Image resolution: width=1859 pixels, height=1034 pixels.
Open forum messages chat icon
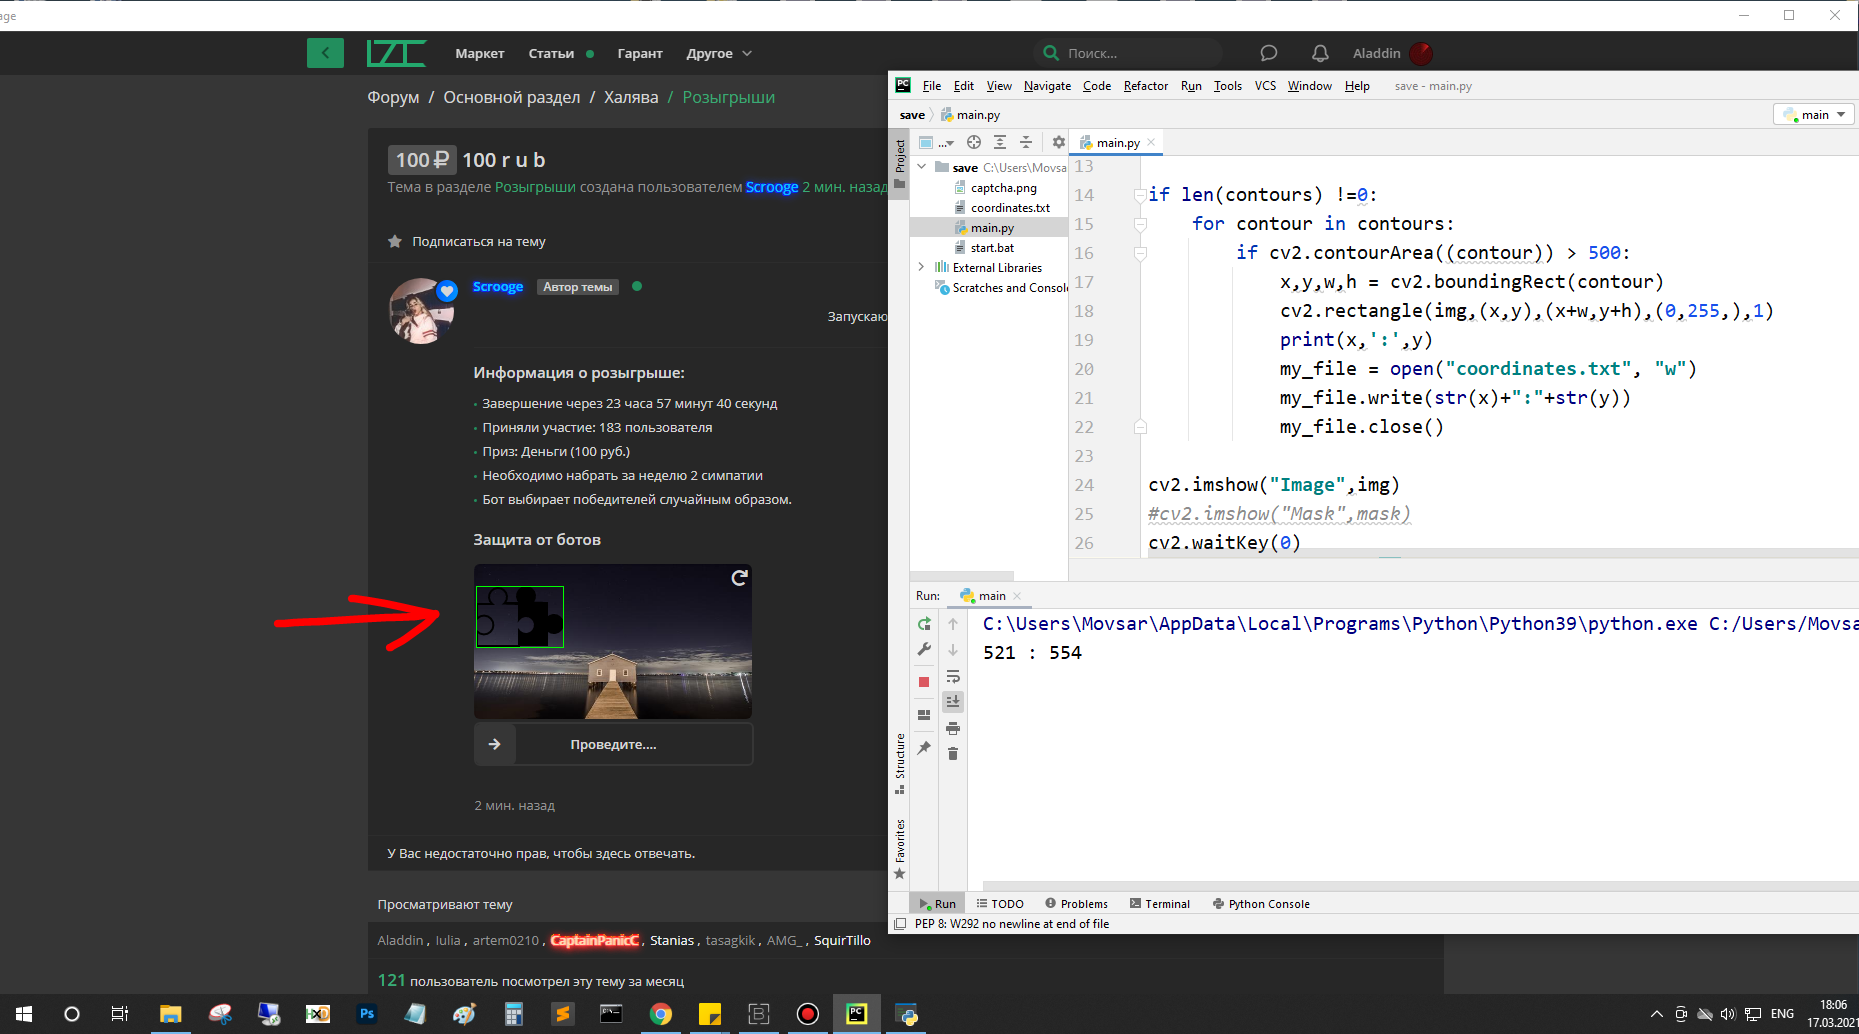pyautogui.click(x=1268, y=53)
